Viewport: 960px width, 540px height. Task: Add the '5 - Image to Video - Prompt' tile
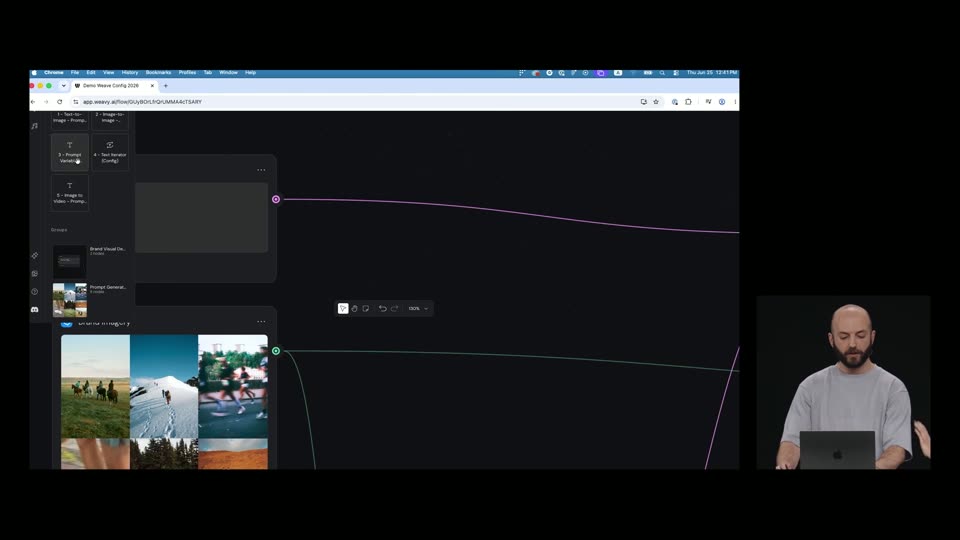[70, 193]
